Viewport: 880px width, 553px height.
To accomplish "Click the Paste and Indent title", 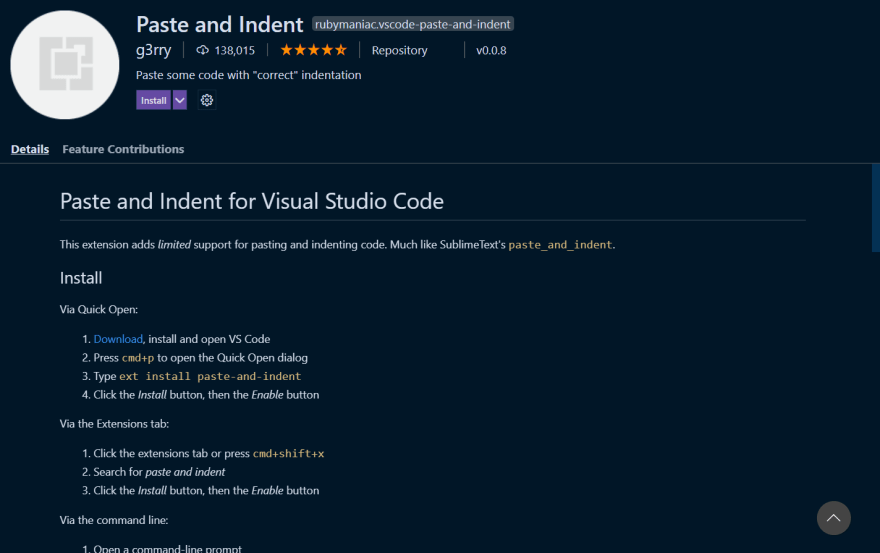I will [219, 25].
